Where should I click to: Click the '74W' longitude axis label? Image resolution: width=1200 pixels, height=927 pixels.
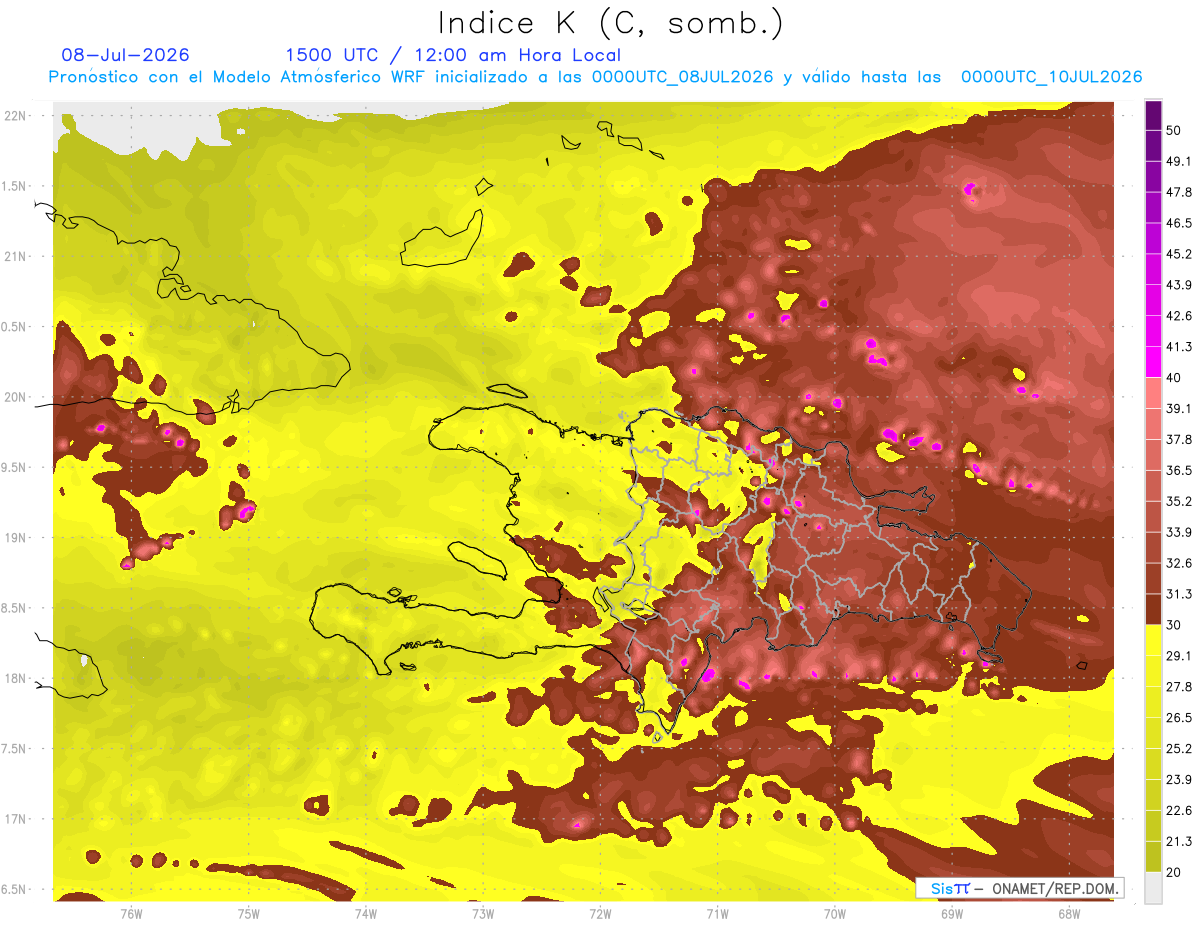(x=366, y=913)
